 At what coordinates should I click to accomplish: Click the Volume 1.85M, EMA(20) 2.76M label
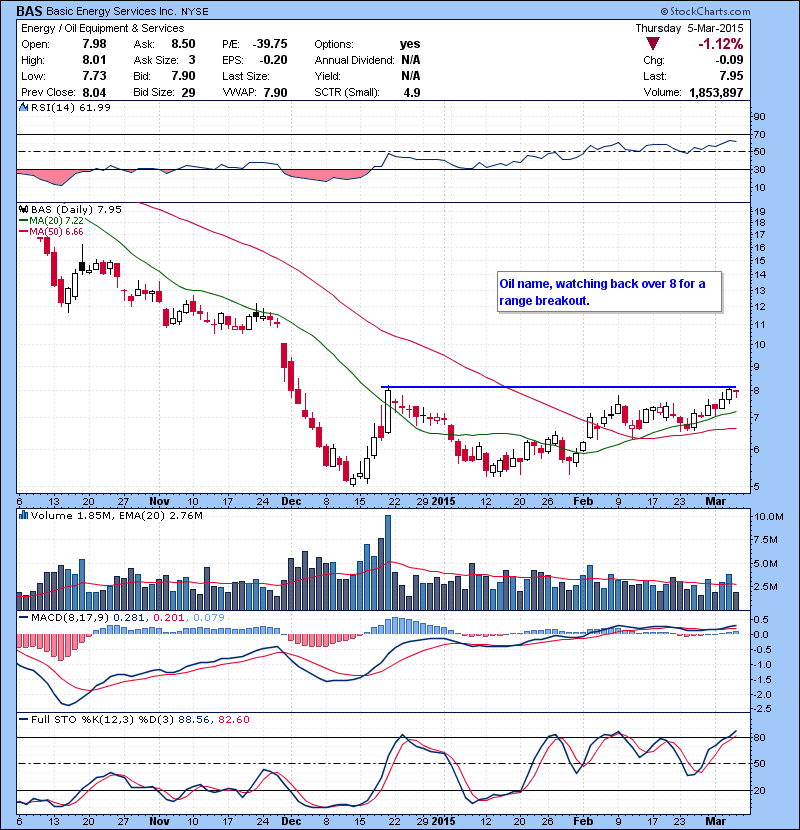(x=116, y=515)
